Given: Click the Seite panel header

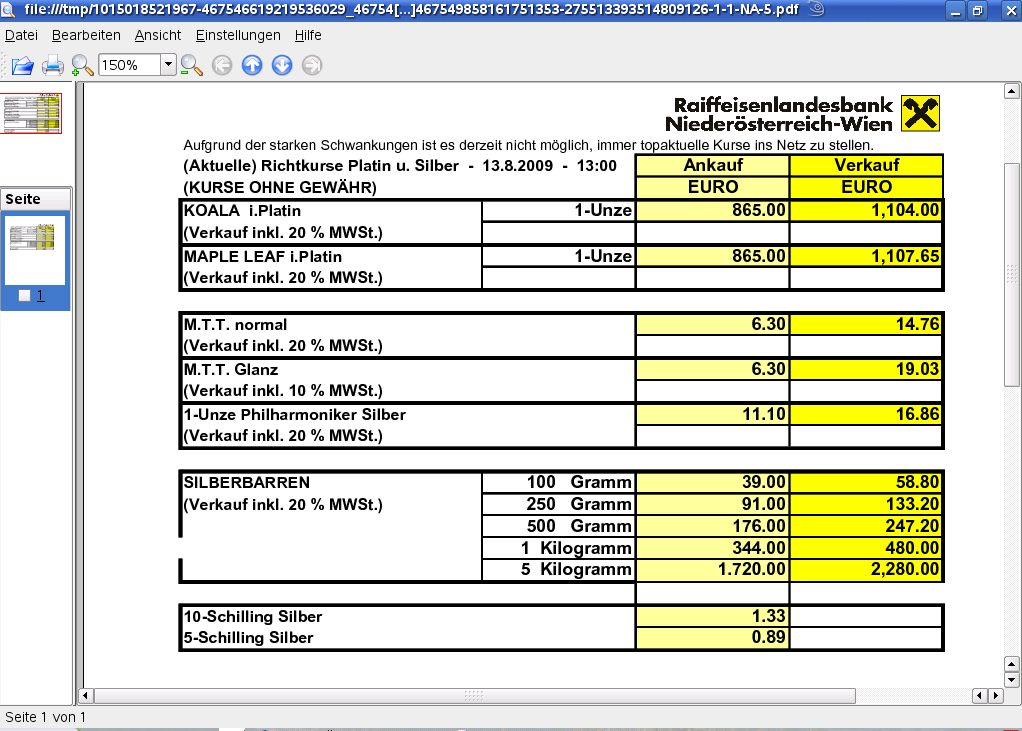Looking at the screenshot, I should [x=36, y=199].
